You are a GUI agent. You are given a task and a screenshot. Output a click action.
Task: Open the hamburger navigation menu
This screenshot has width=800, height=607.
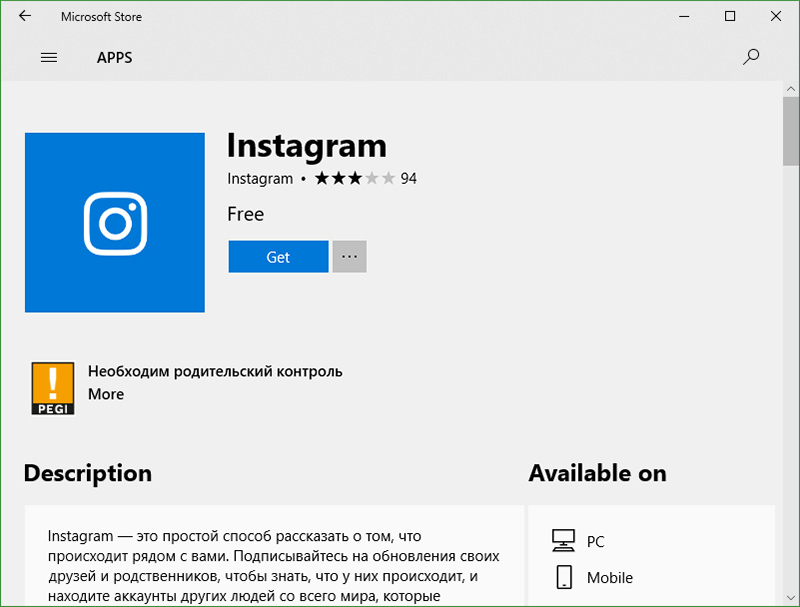(x=49, y=57)
